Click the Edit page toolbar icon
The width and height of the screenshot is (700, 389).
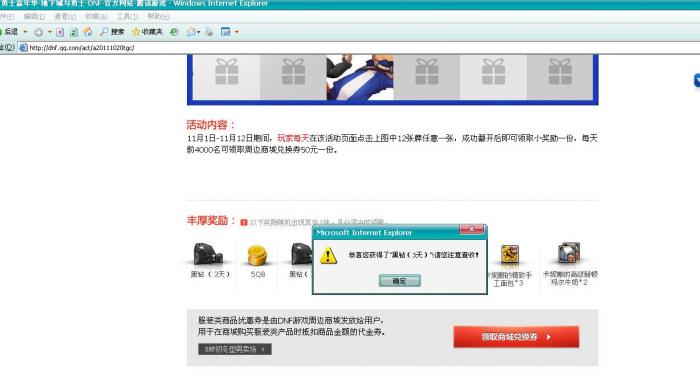pyautogui.click(x=226, y=32)
